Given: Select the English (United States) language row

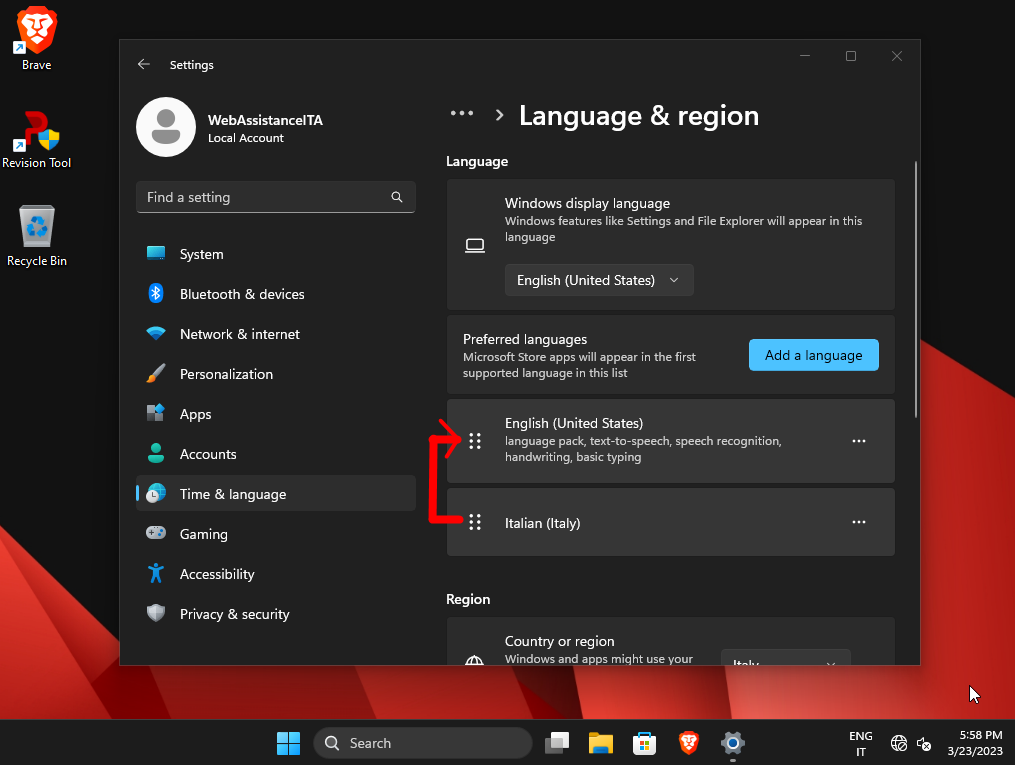Looking at the screenshot, I should [671, 441].
